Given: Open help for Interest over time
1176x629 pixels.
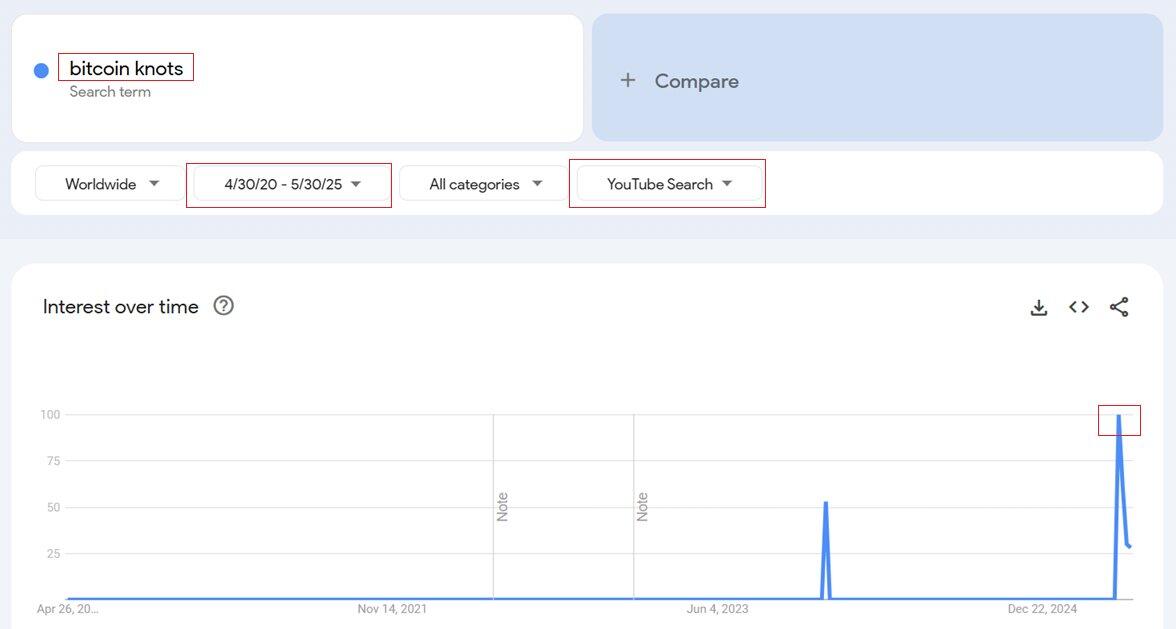Looking at the screenshot, I should click(x=224, y=306).
